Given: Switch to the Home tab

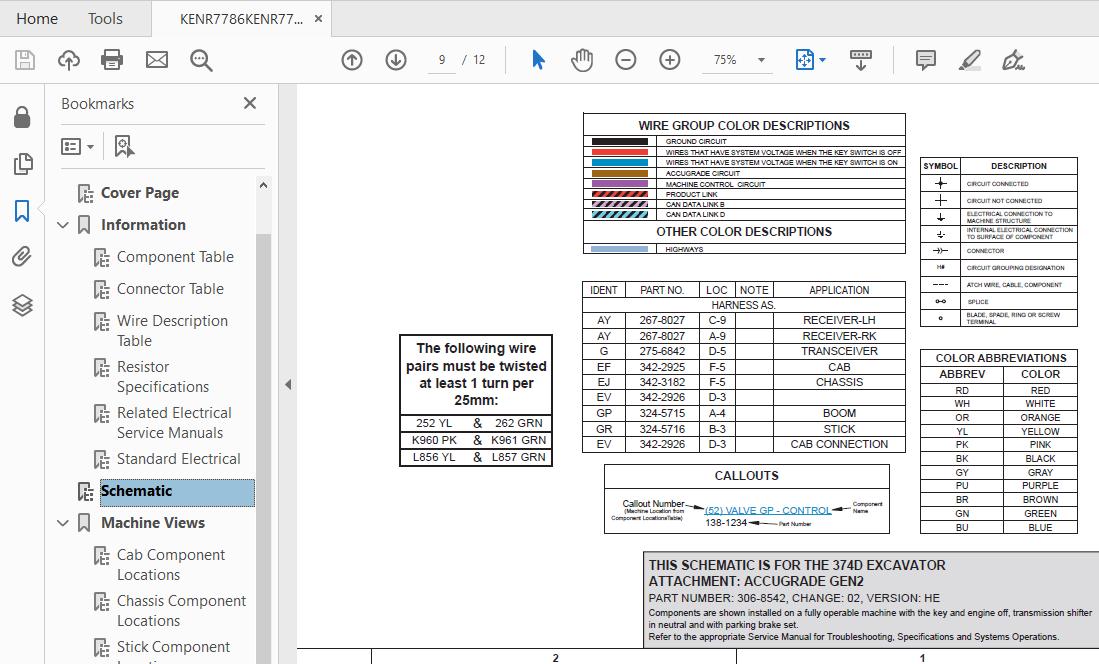Looking at the screenshot, I should pyautogui.click(x=37, y=19).
